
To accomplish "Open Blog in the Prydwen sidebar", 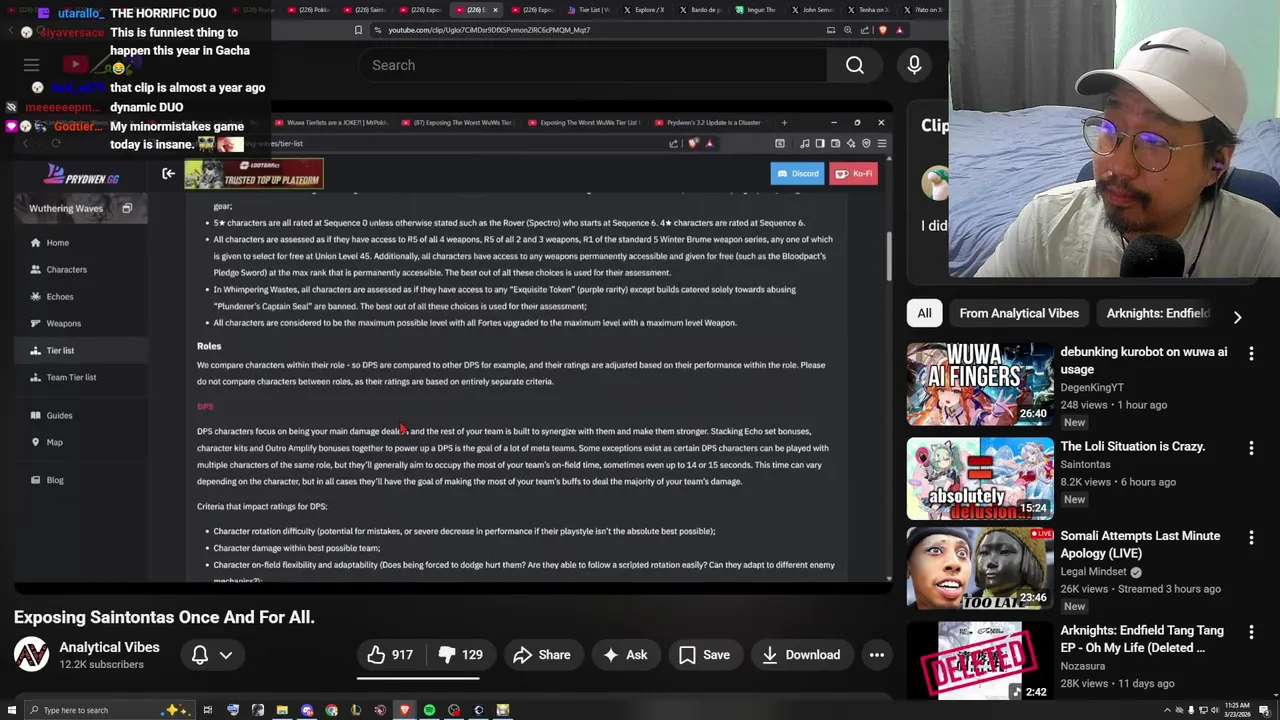I will 55,481.
